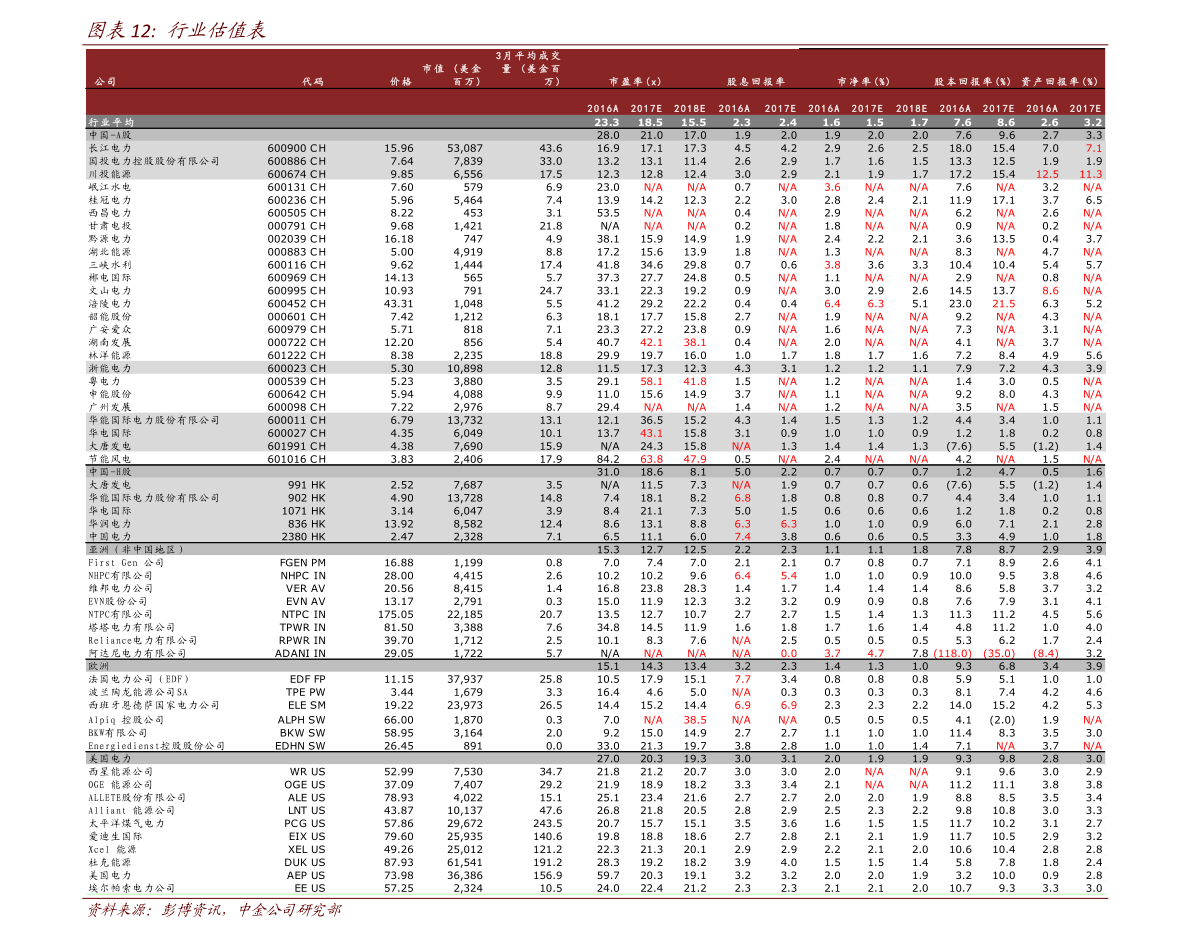The width and height of the screenshot is (1191, 939).
Task: Click the "欧洲" section label
Action: click(x=99, y=666)
